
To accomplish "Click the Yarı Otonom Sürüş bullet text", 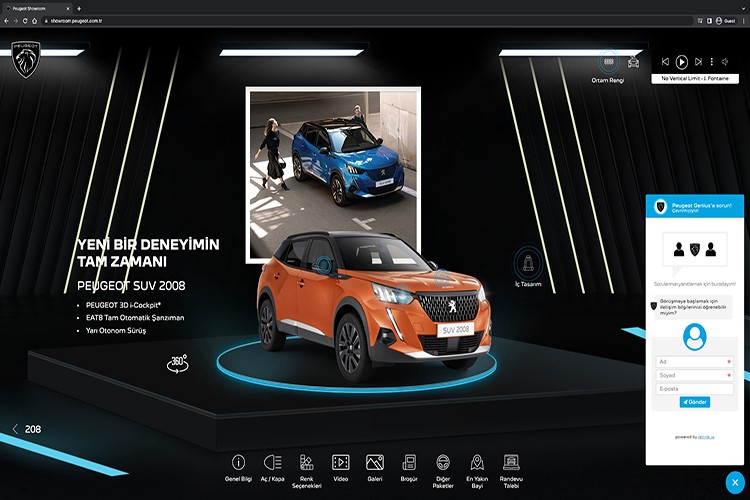I will point(116,331).
